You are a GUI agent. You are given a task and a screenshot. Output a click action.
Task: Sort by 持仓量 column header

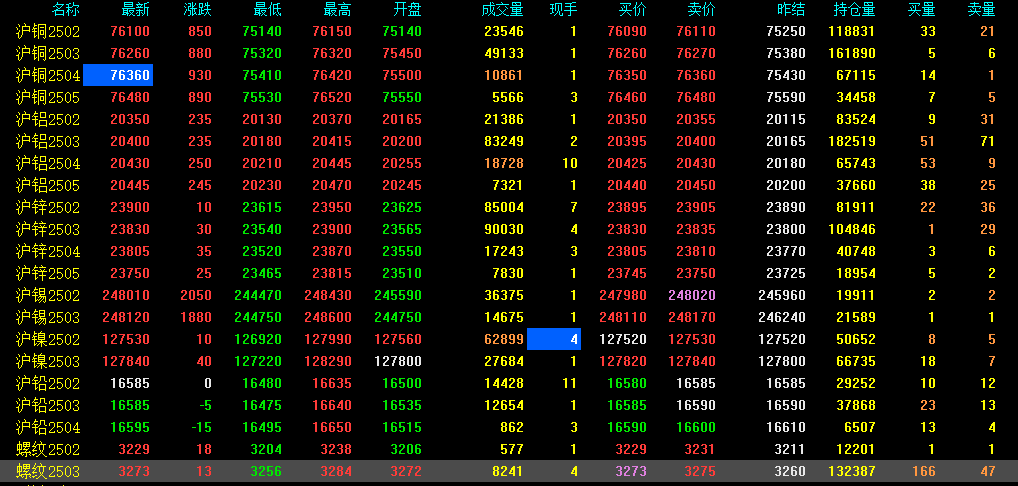click(x=854, y=9)
